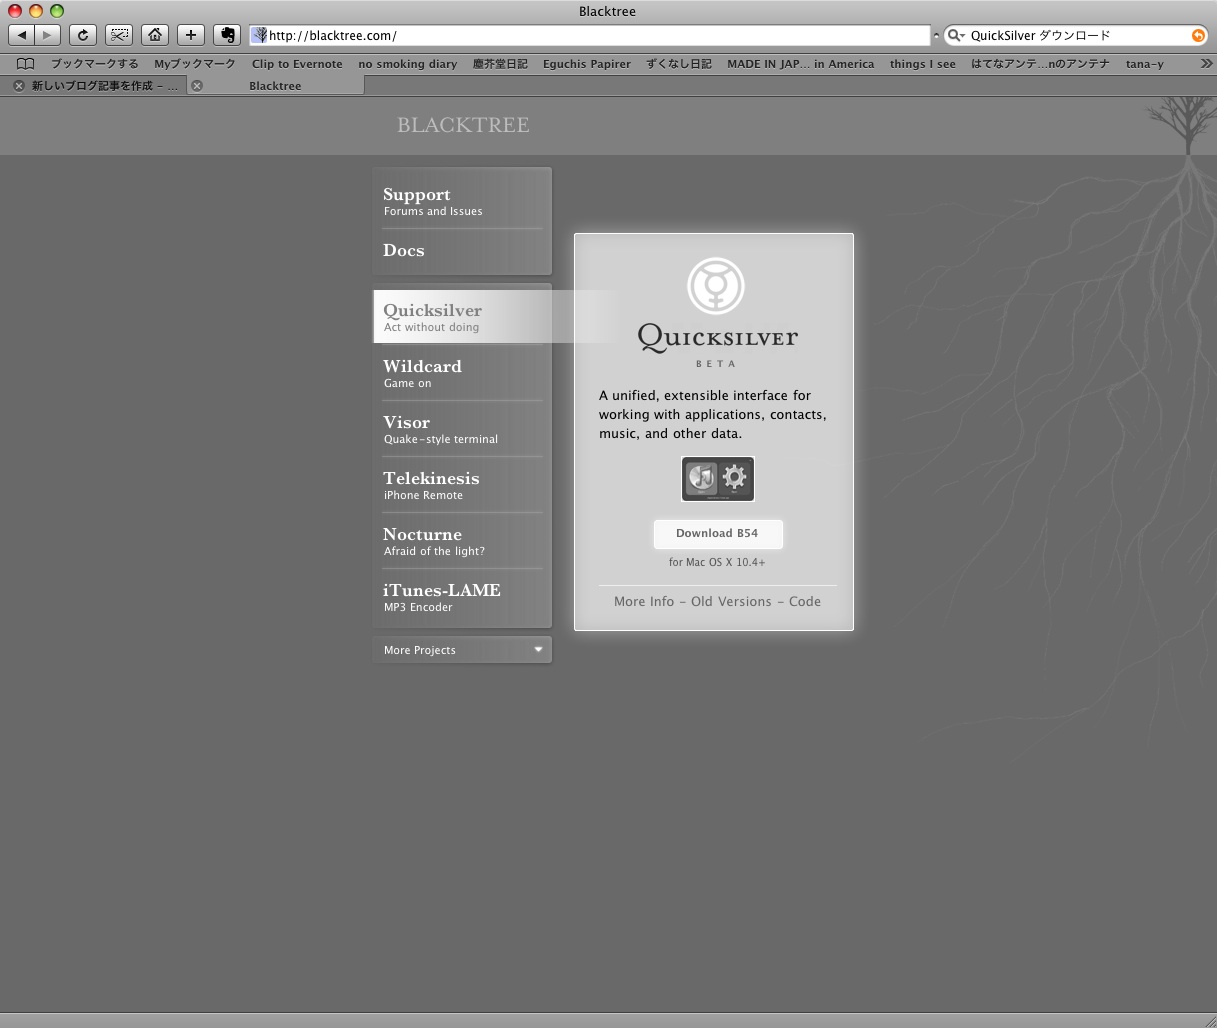This screenshot has width=1217, height=1028.
Task: Select the Wildcard project
Action: 462,373
